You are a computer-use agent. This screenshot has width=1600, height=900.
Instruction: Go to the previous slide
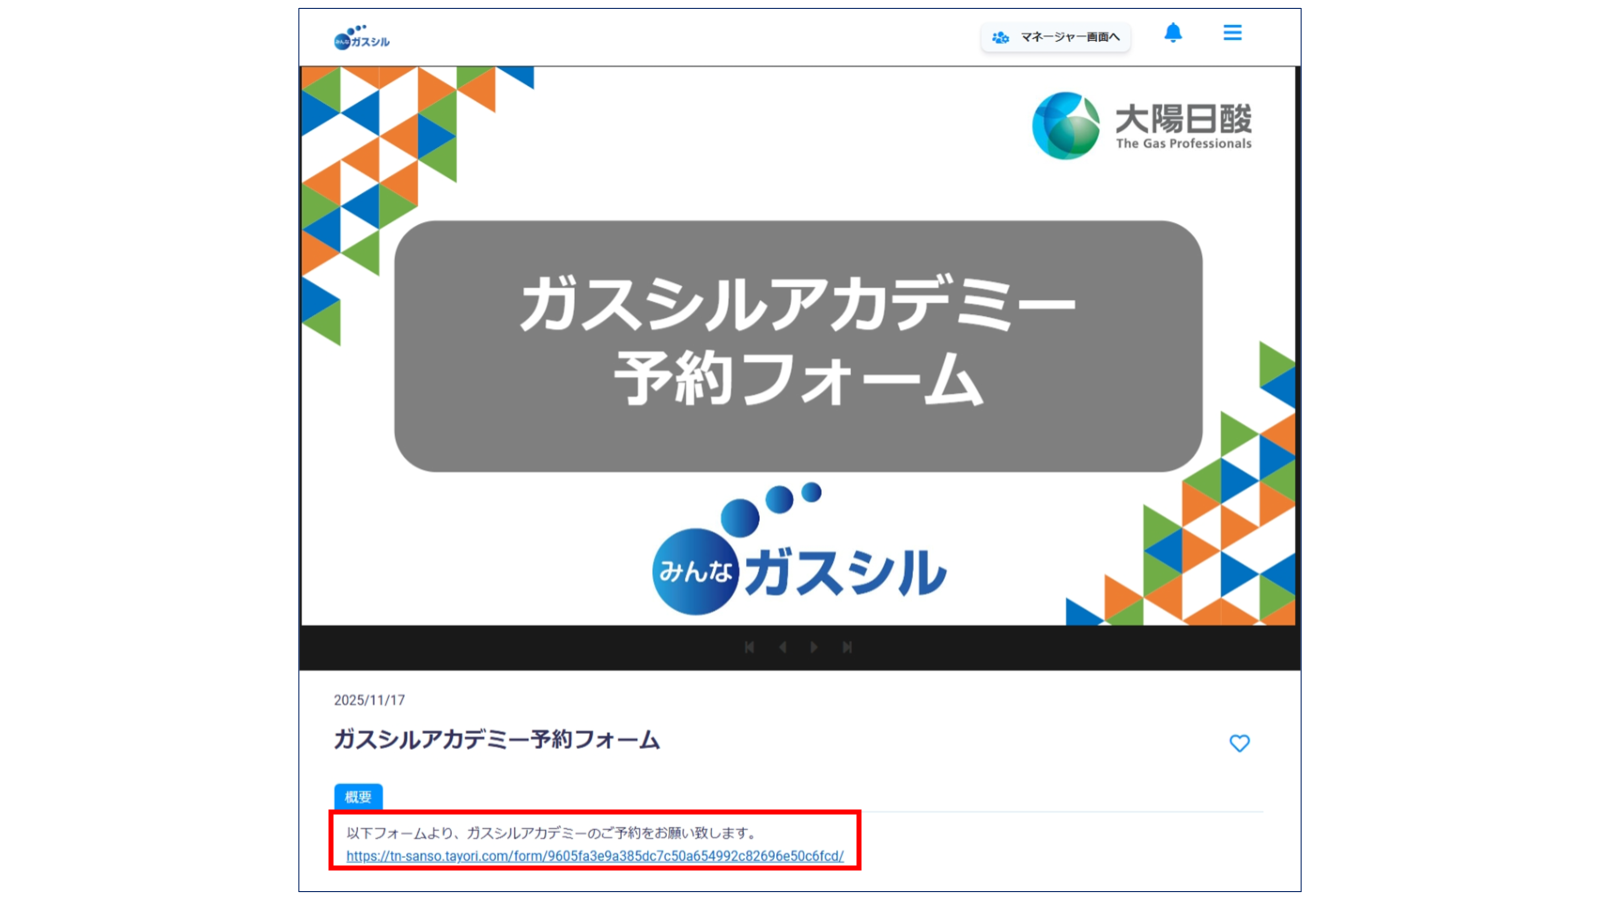pos(782,647)
